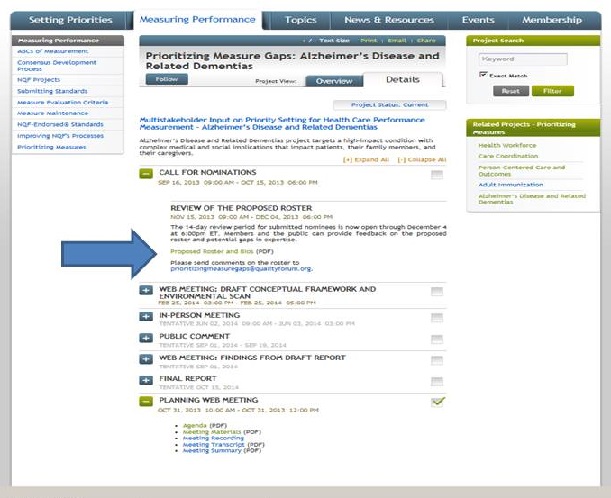Collapse the Call for Nominations section
Screen dimensions: 611x498
tap(147, 174)
